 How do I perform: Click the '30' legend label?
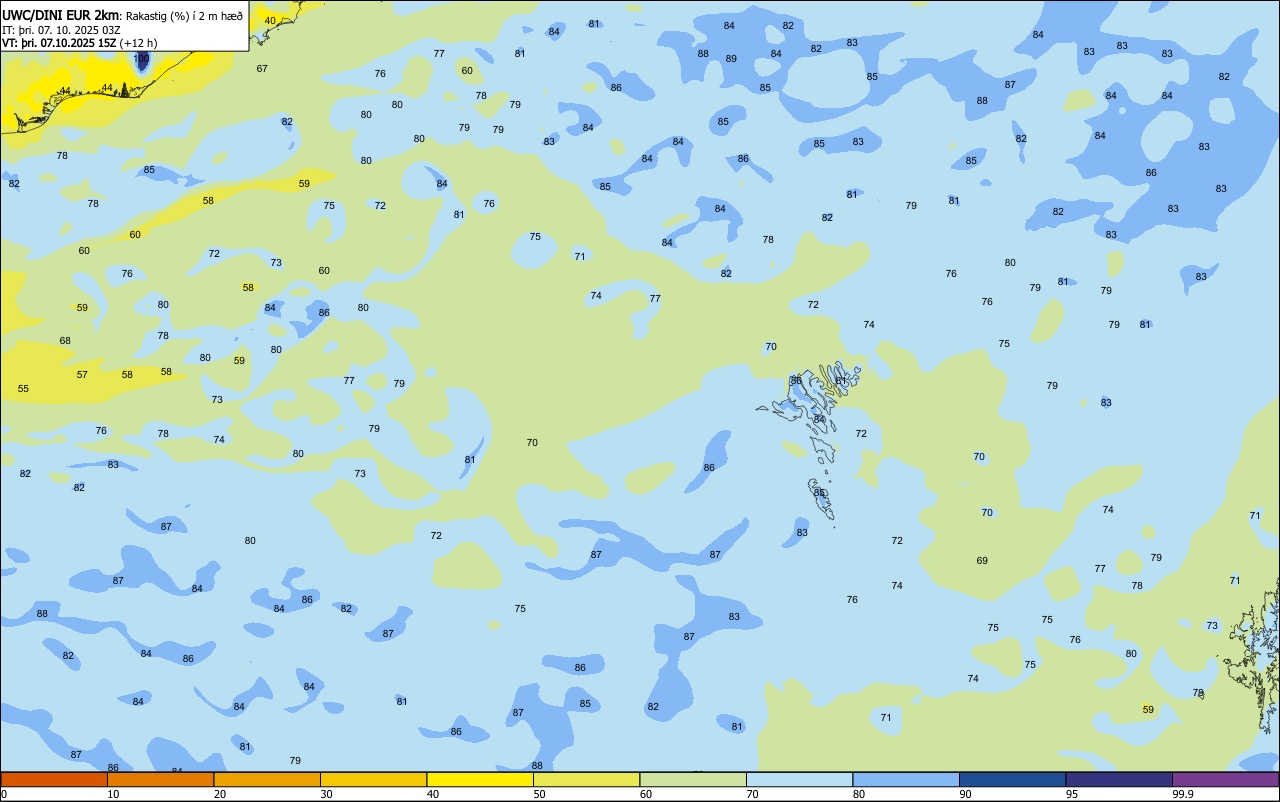click(x=327, y=794)
